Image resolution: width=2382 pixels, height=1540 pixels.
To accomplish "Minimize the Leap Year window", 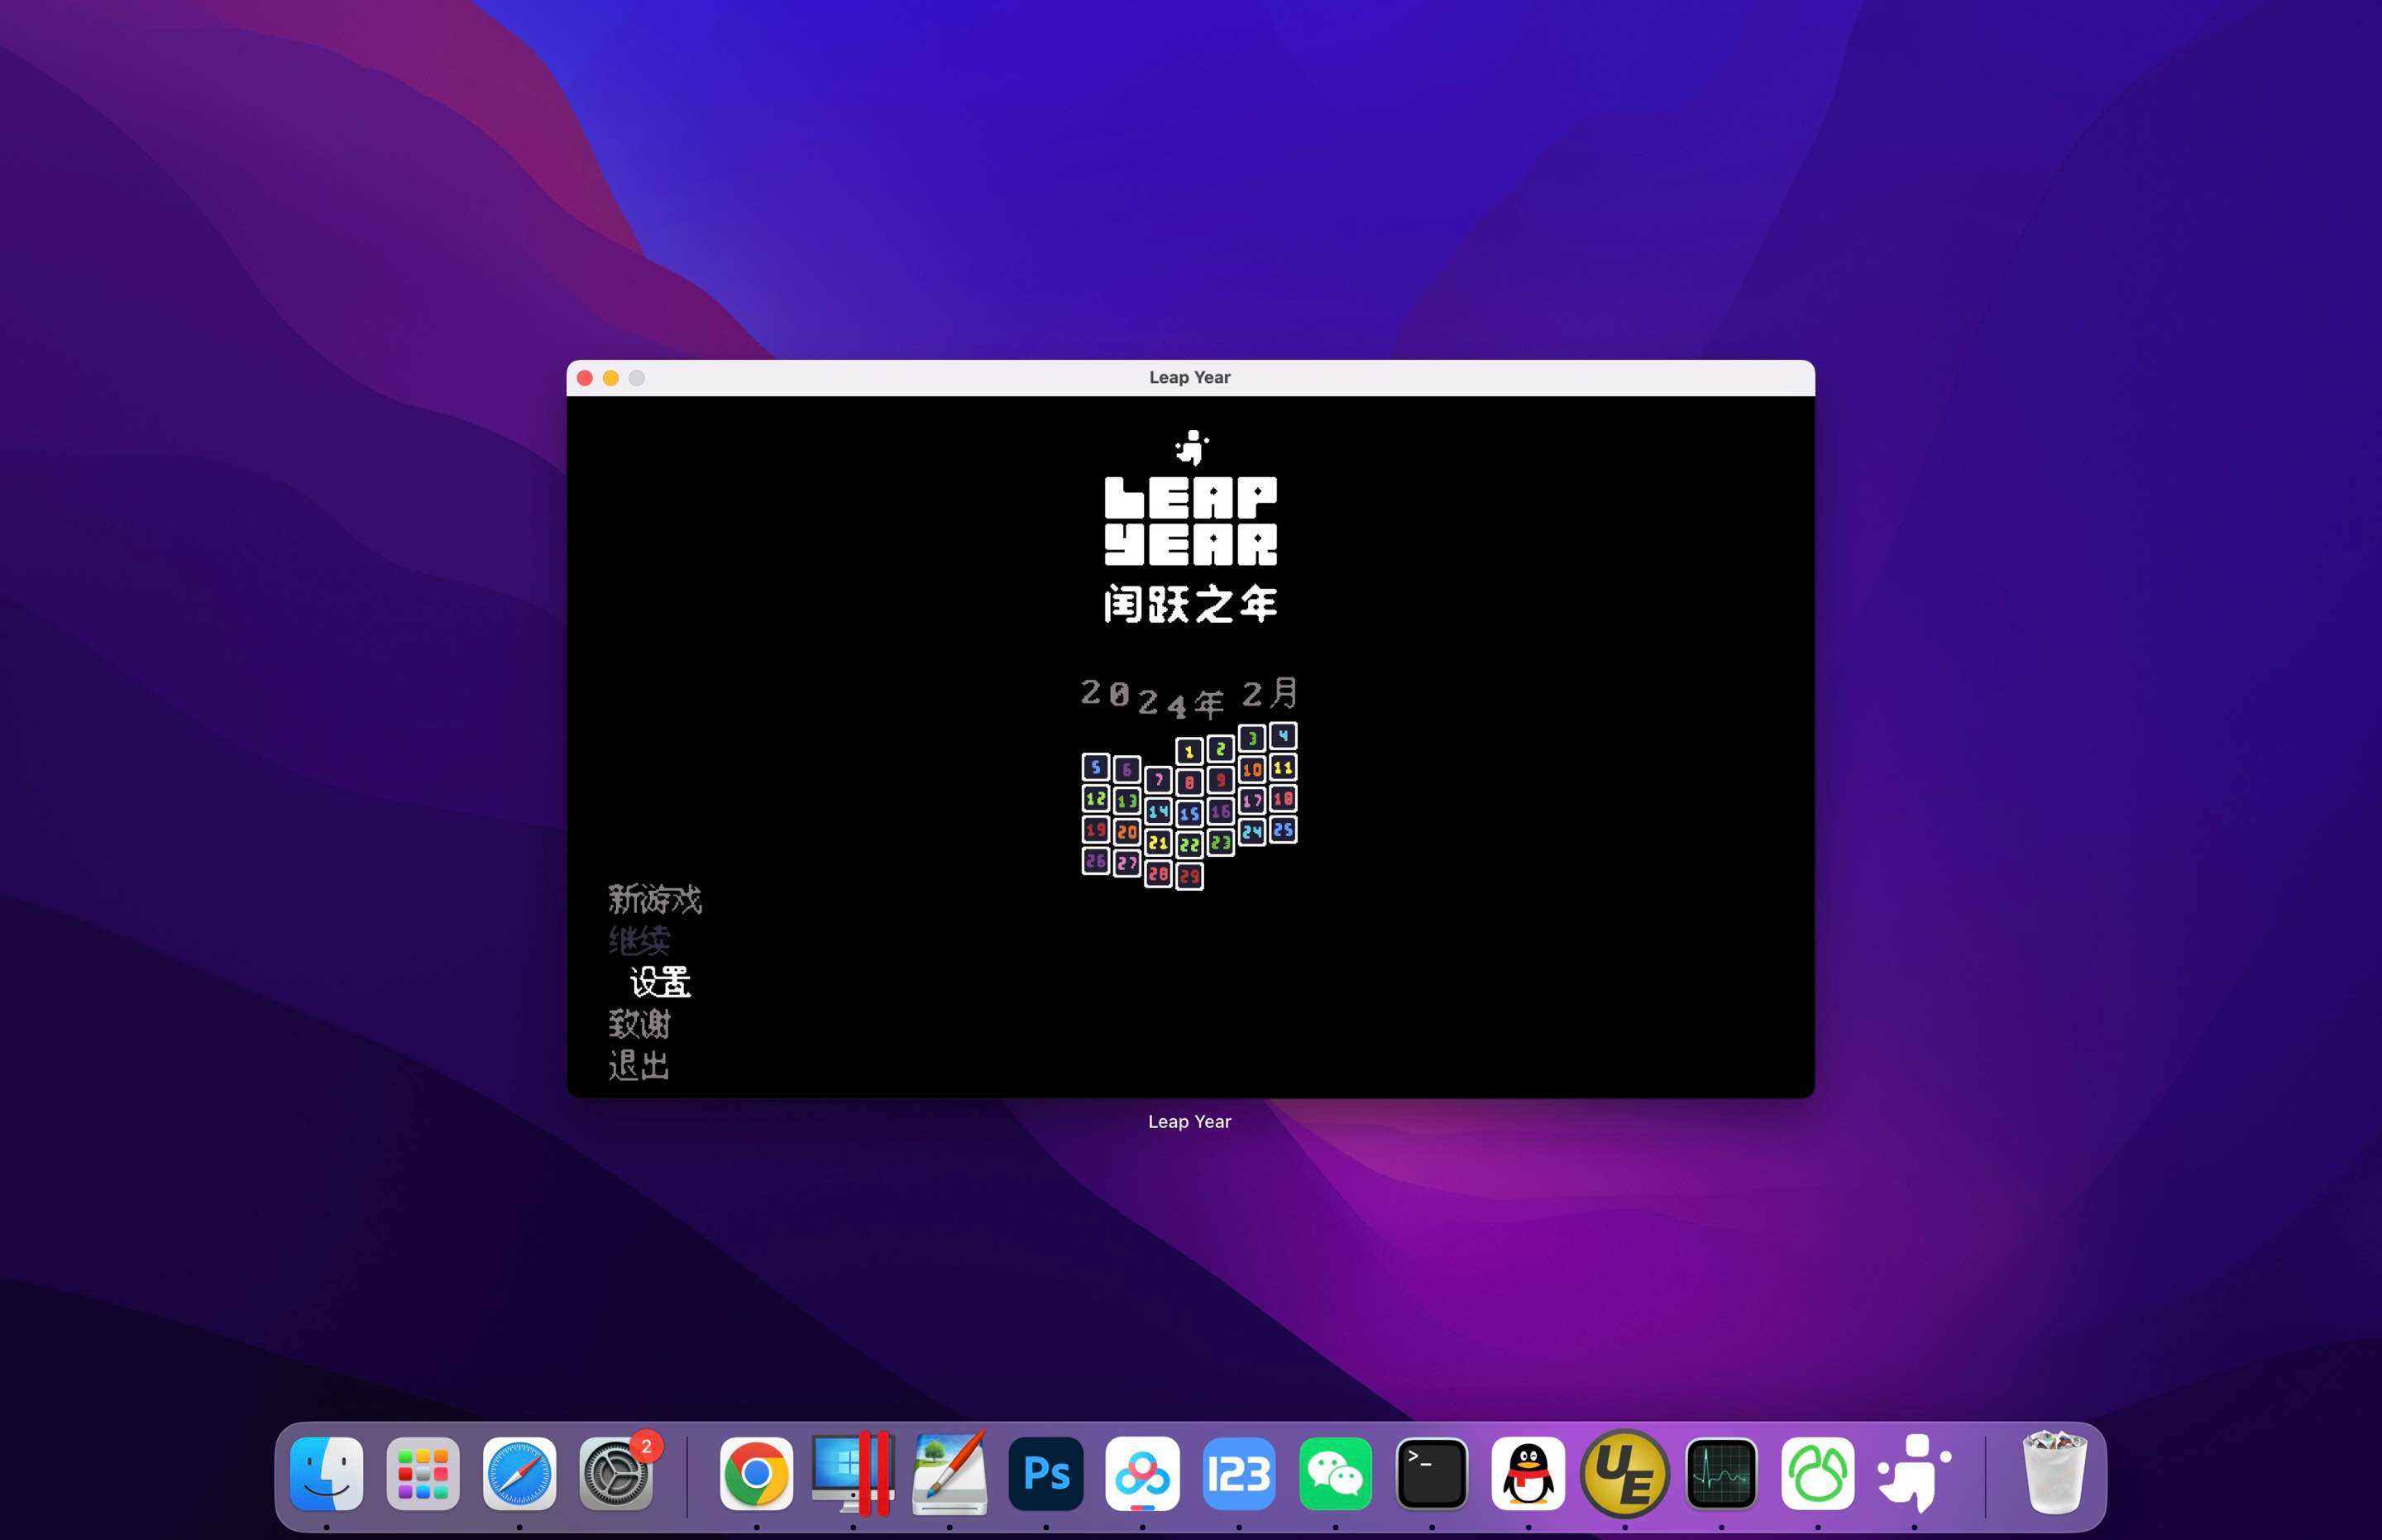I will [611, 377].
